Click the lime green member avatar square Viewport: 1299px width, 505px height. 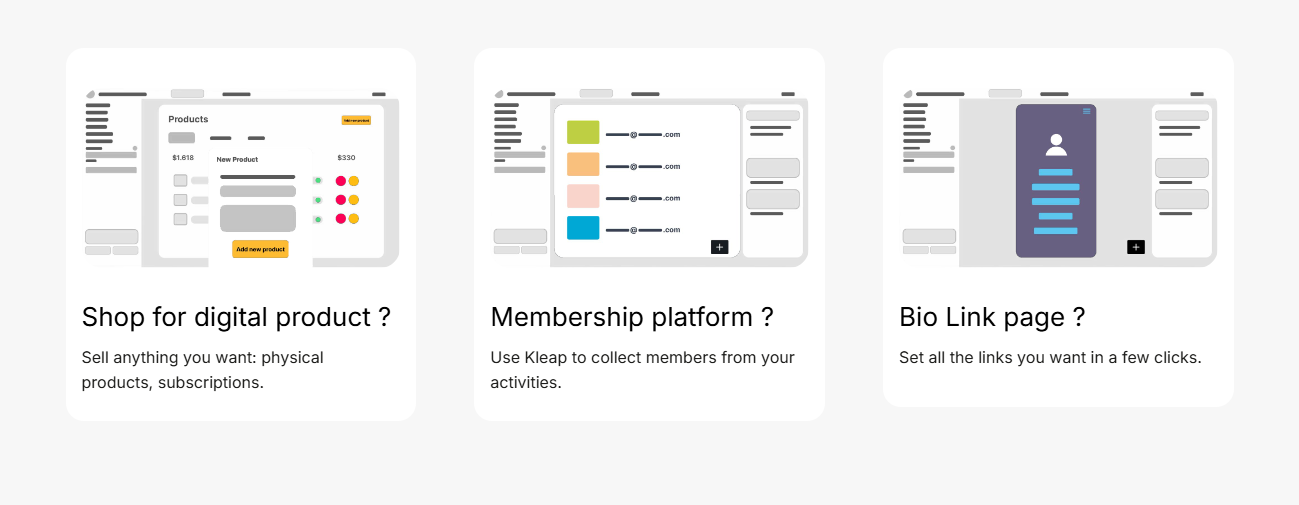tap(583, 132)
